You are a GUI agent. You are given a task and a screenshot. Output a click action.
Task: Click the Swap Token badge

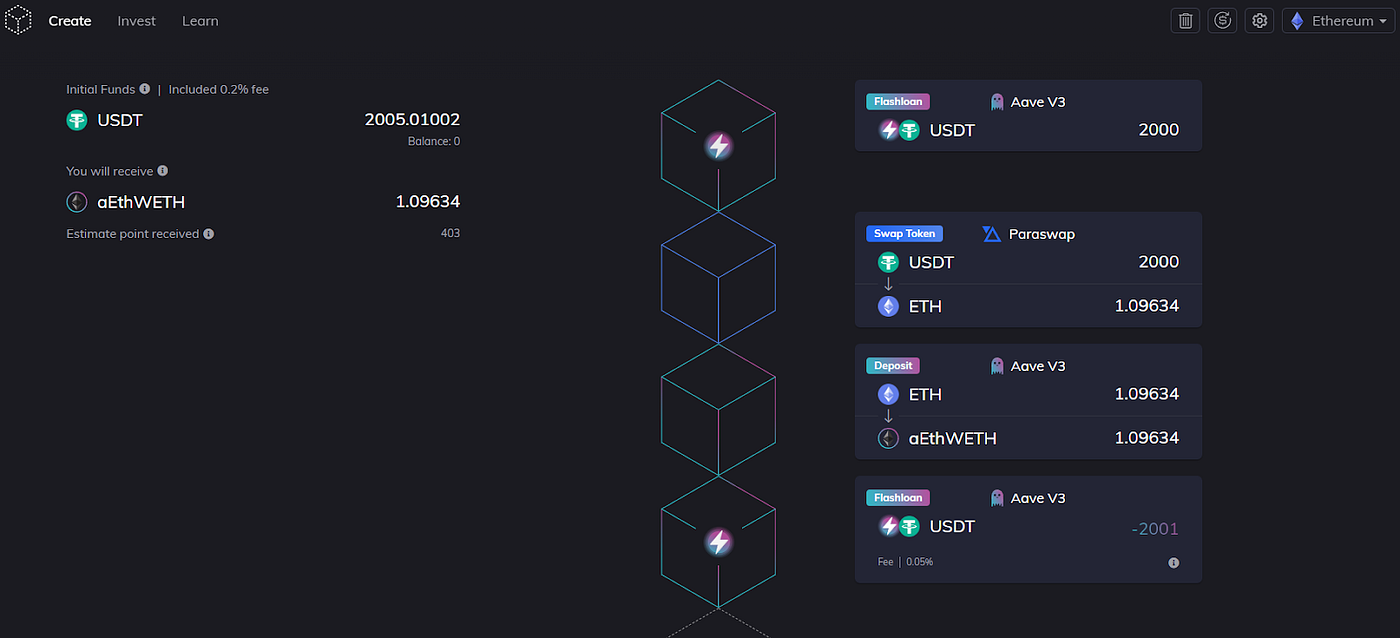904,233
